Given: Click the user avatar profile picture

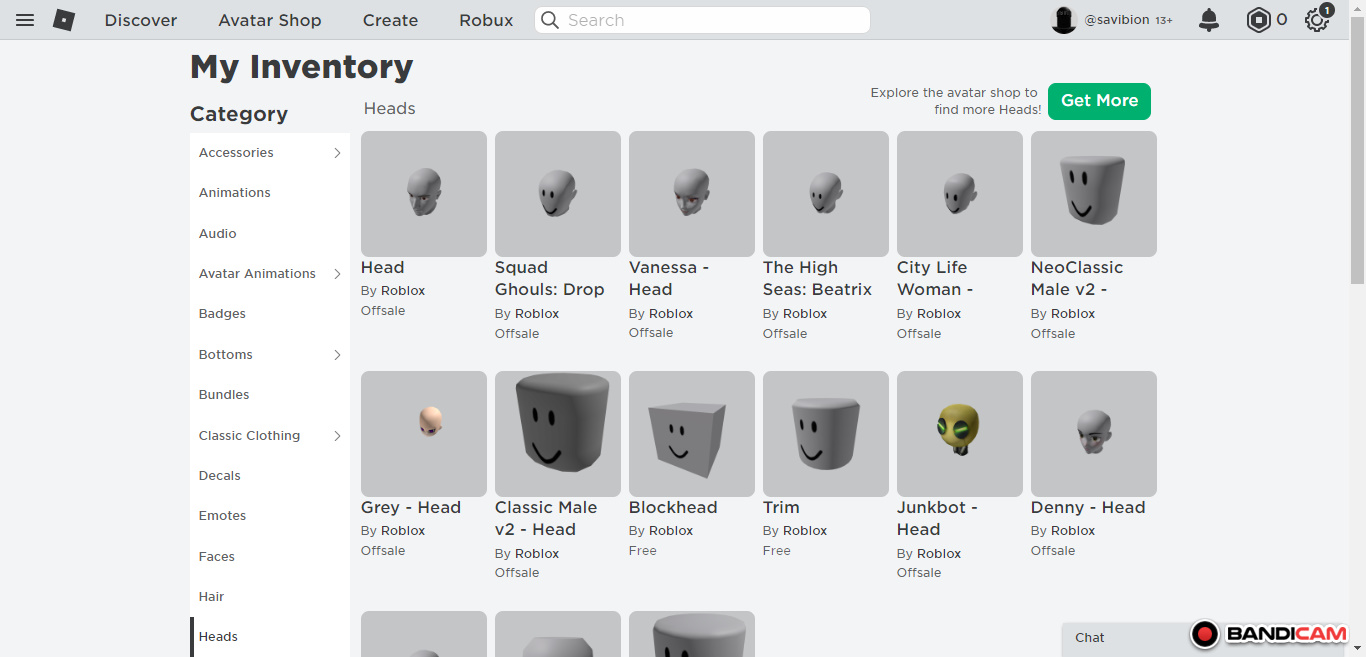Looking at the screenshot, I should point(1063,20).
